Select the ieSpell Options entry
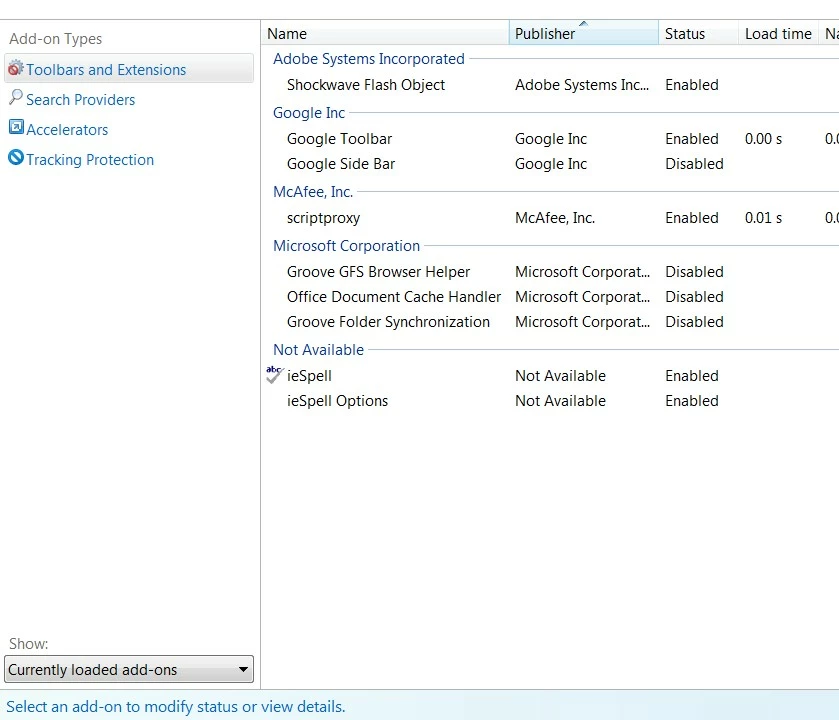The width and height of the screenshot is (839, 720). (337, 401)
